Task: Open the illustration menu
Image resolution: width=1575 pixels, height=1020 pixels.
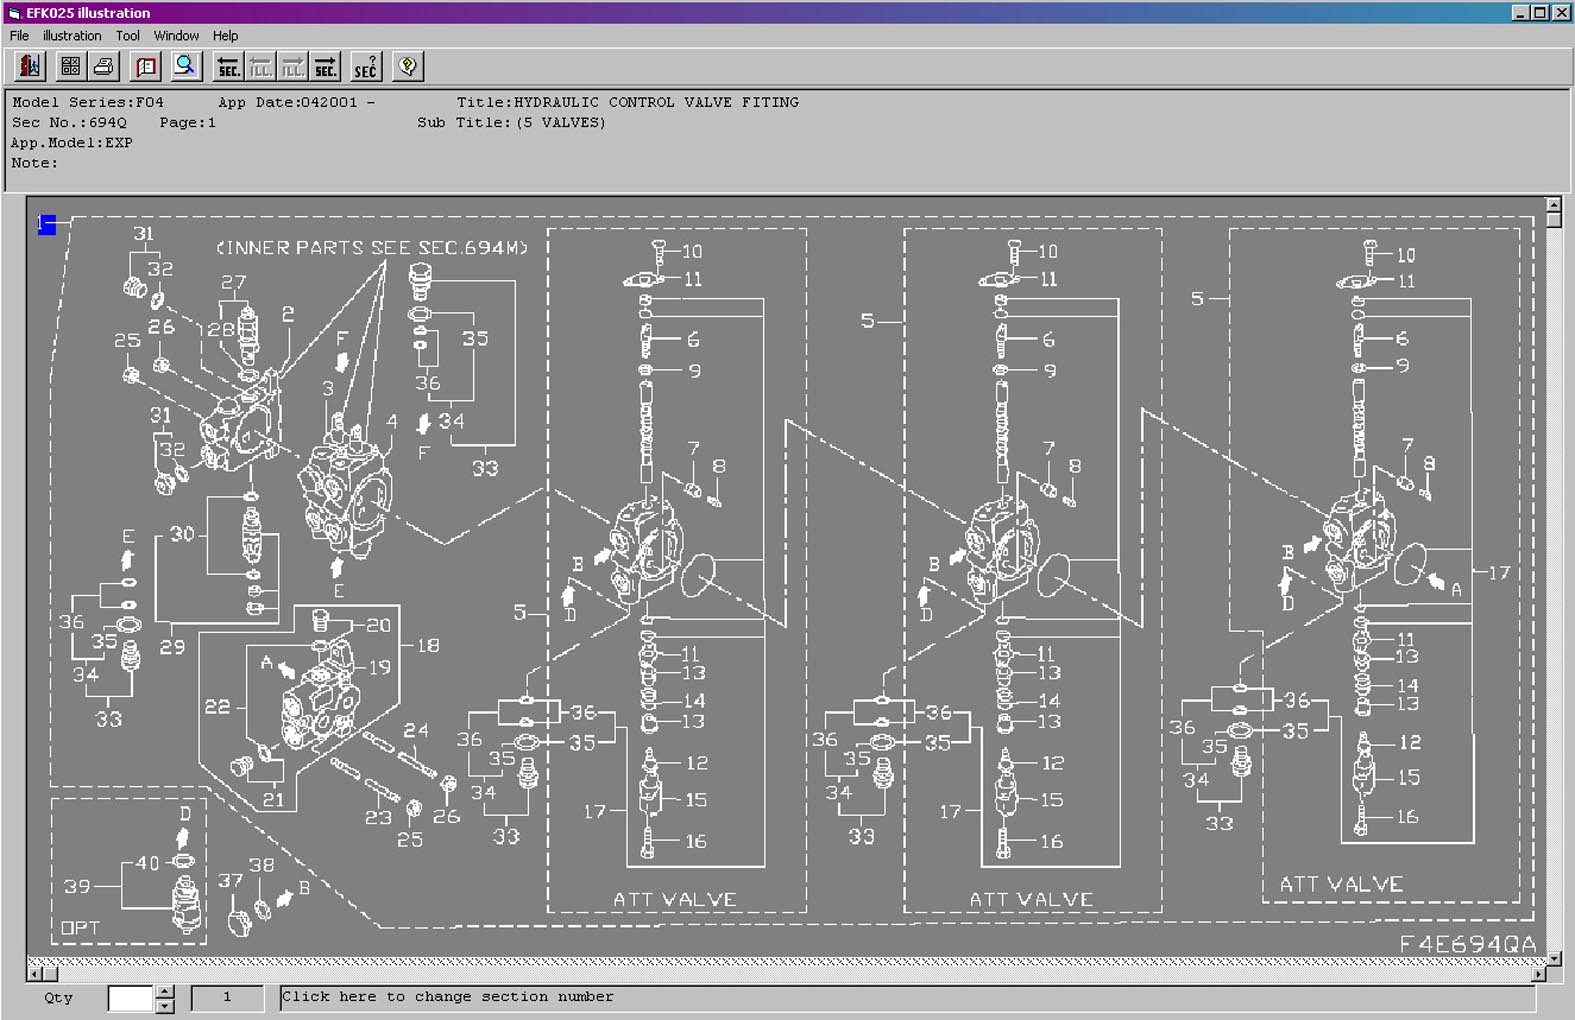Action: pos(72,36)
